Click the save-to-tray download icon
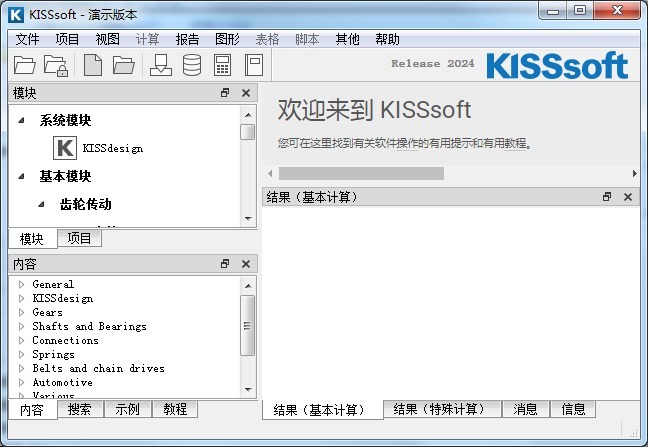648x447 pixels. pos(160,66)
